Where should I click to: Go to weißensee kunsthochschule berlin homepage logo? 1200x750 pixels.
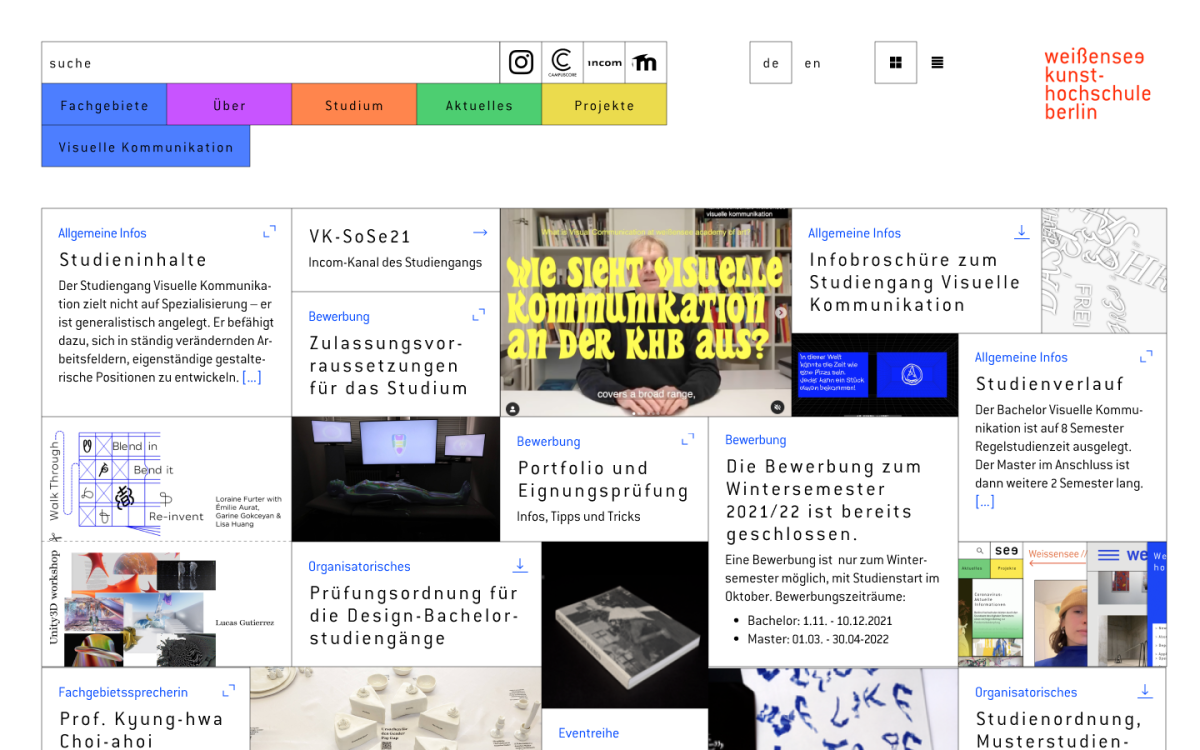pyautogui.click(x=1097, y=85)
